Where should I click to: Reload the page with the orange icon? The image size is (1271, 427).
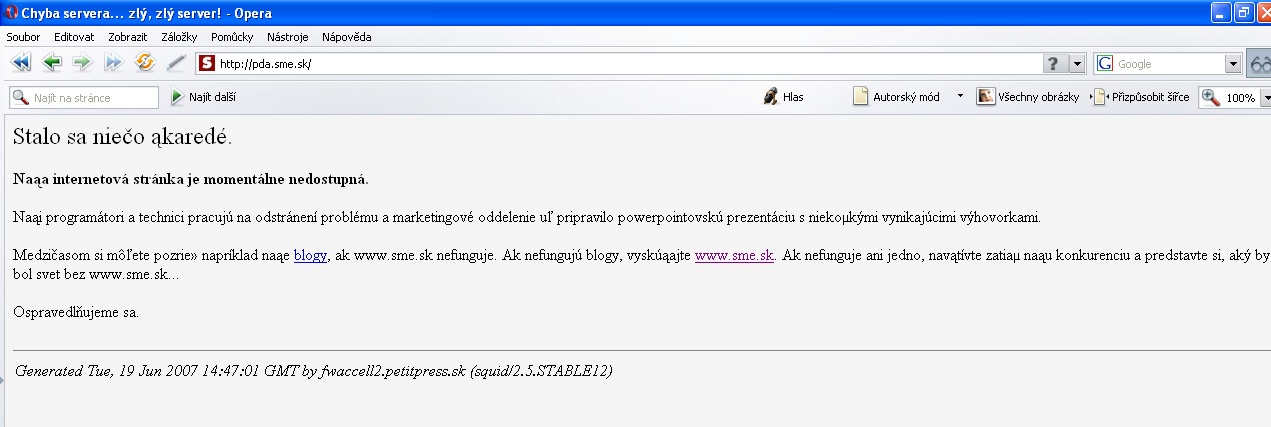[145, 63]
